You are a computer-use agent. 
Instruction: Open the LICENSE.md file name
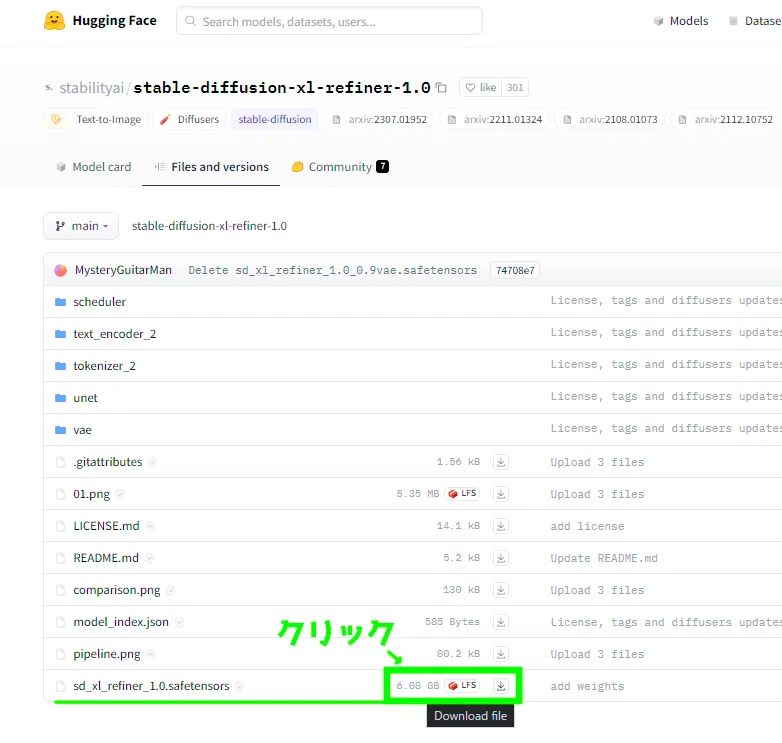(106, 526)
